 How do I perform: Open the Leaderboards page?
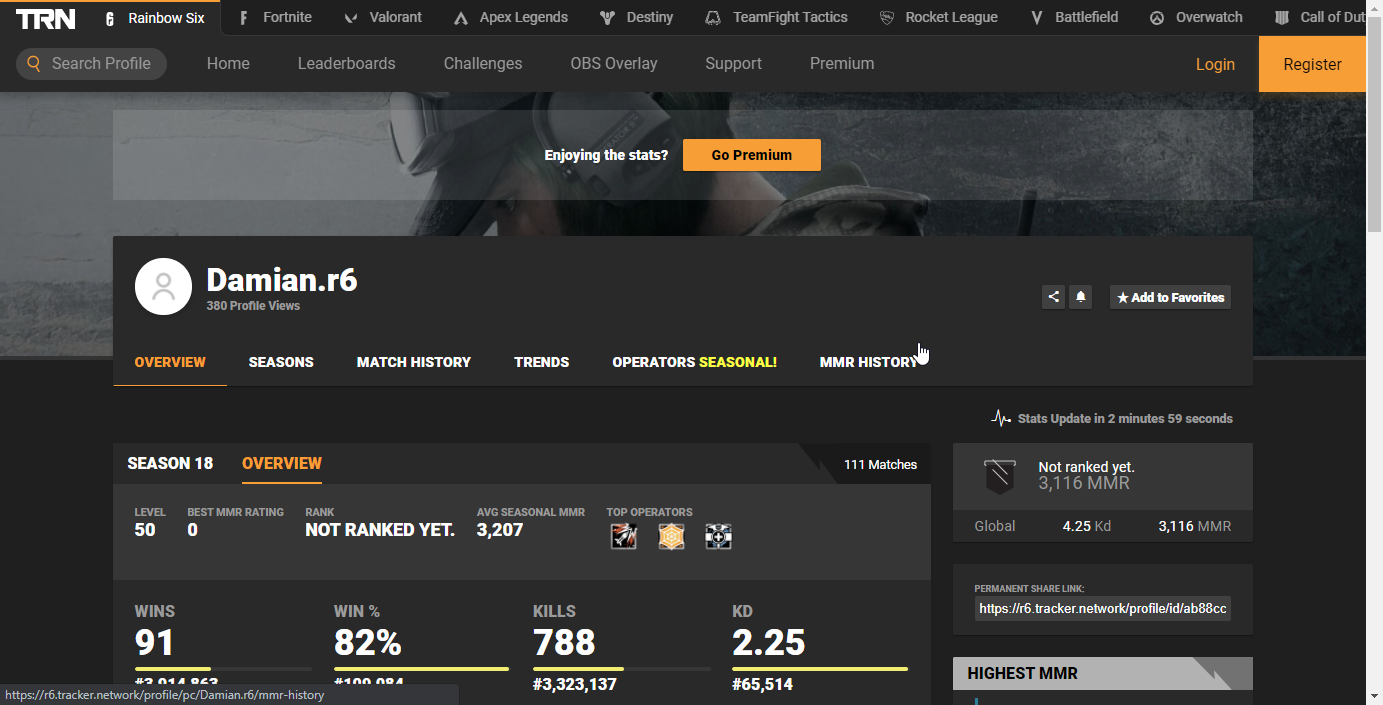[x=346, y=63]
